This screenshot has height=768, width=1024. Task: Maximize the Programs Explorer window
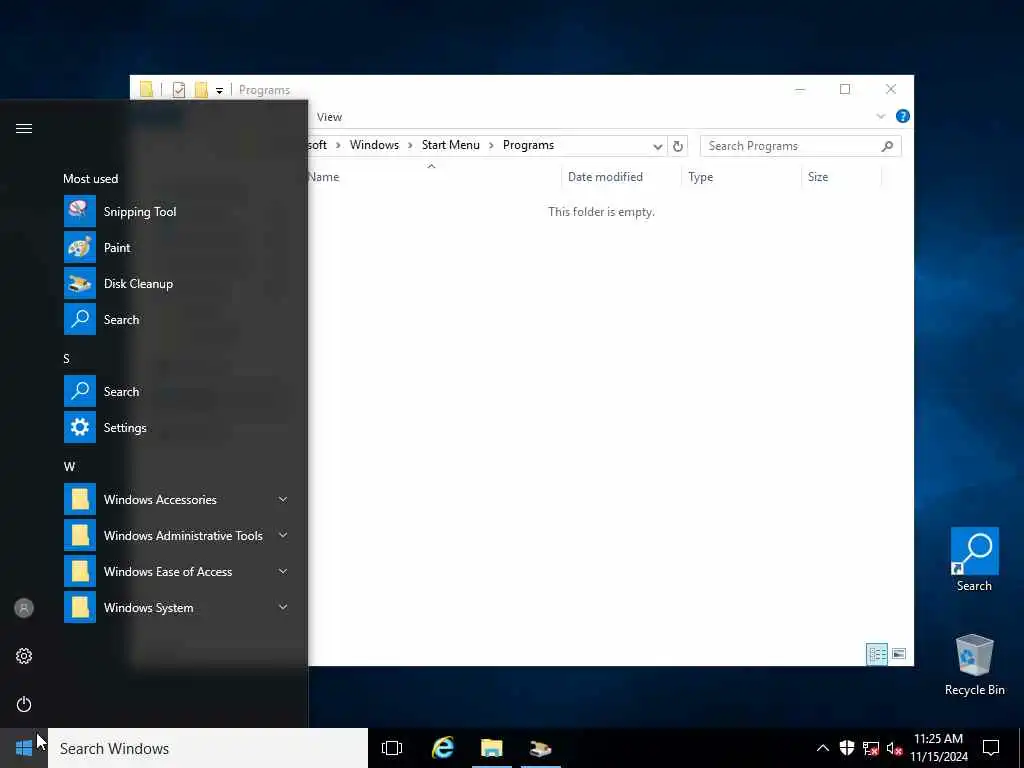click(x=845, y=89)
